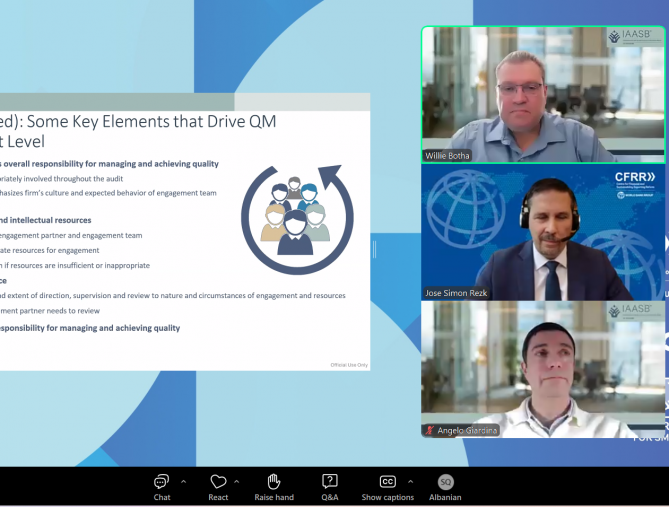The height and width of the screenshot is (507, 669).
Task: Click the Willie Botha name label
Action: click(447, 156)
